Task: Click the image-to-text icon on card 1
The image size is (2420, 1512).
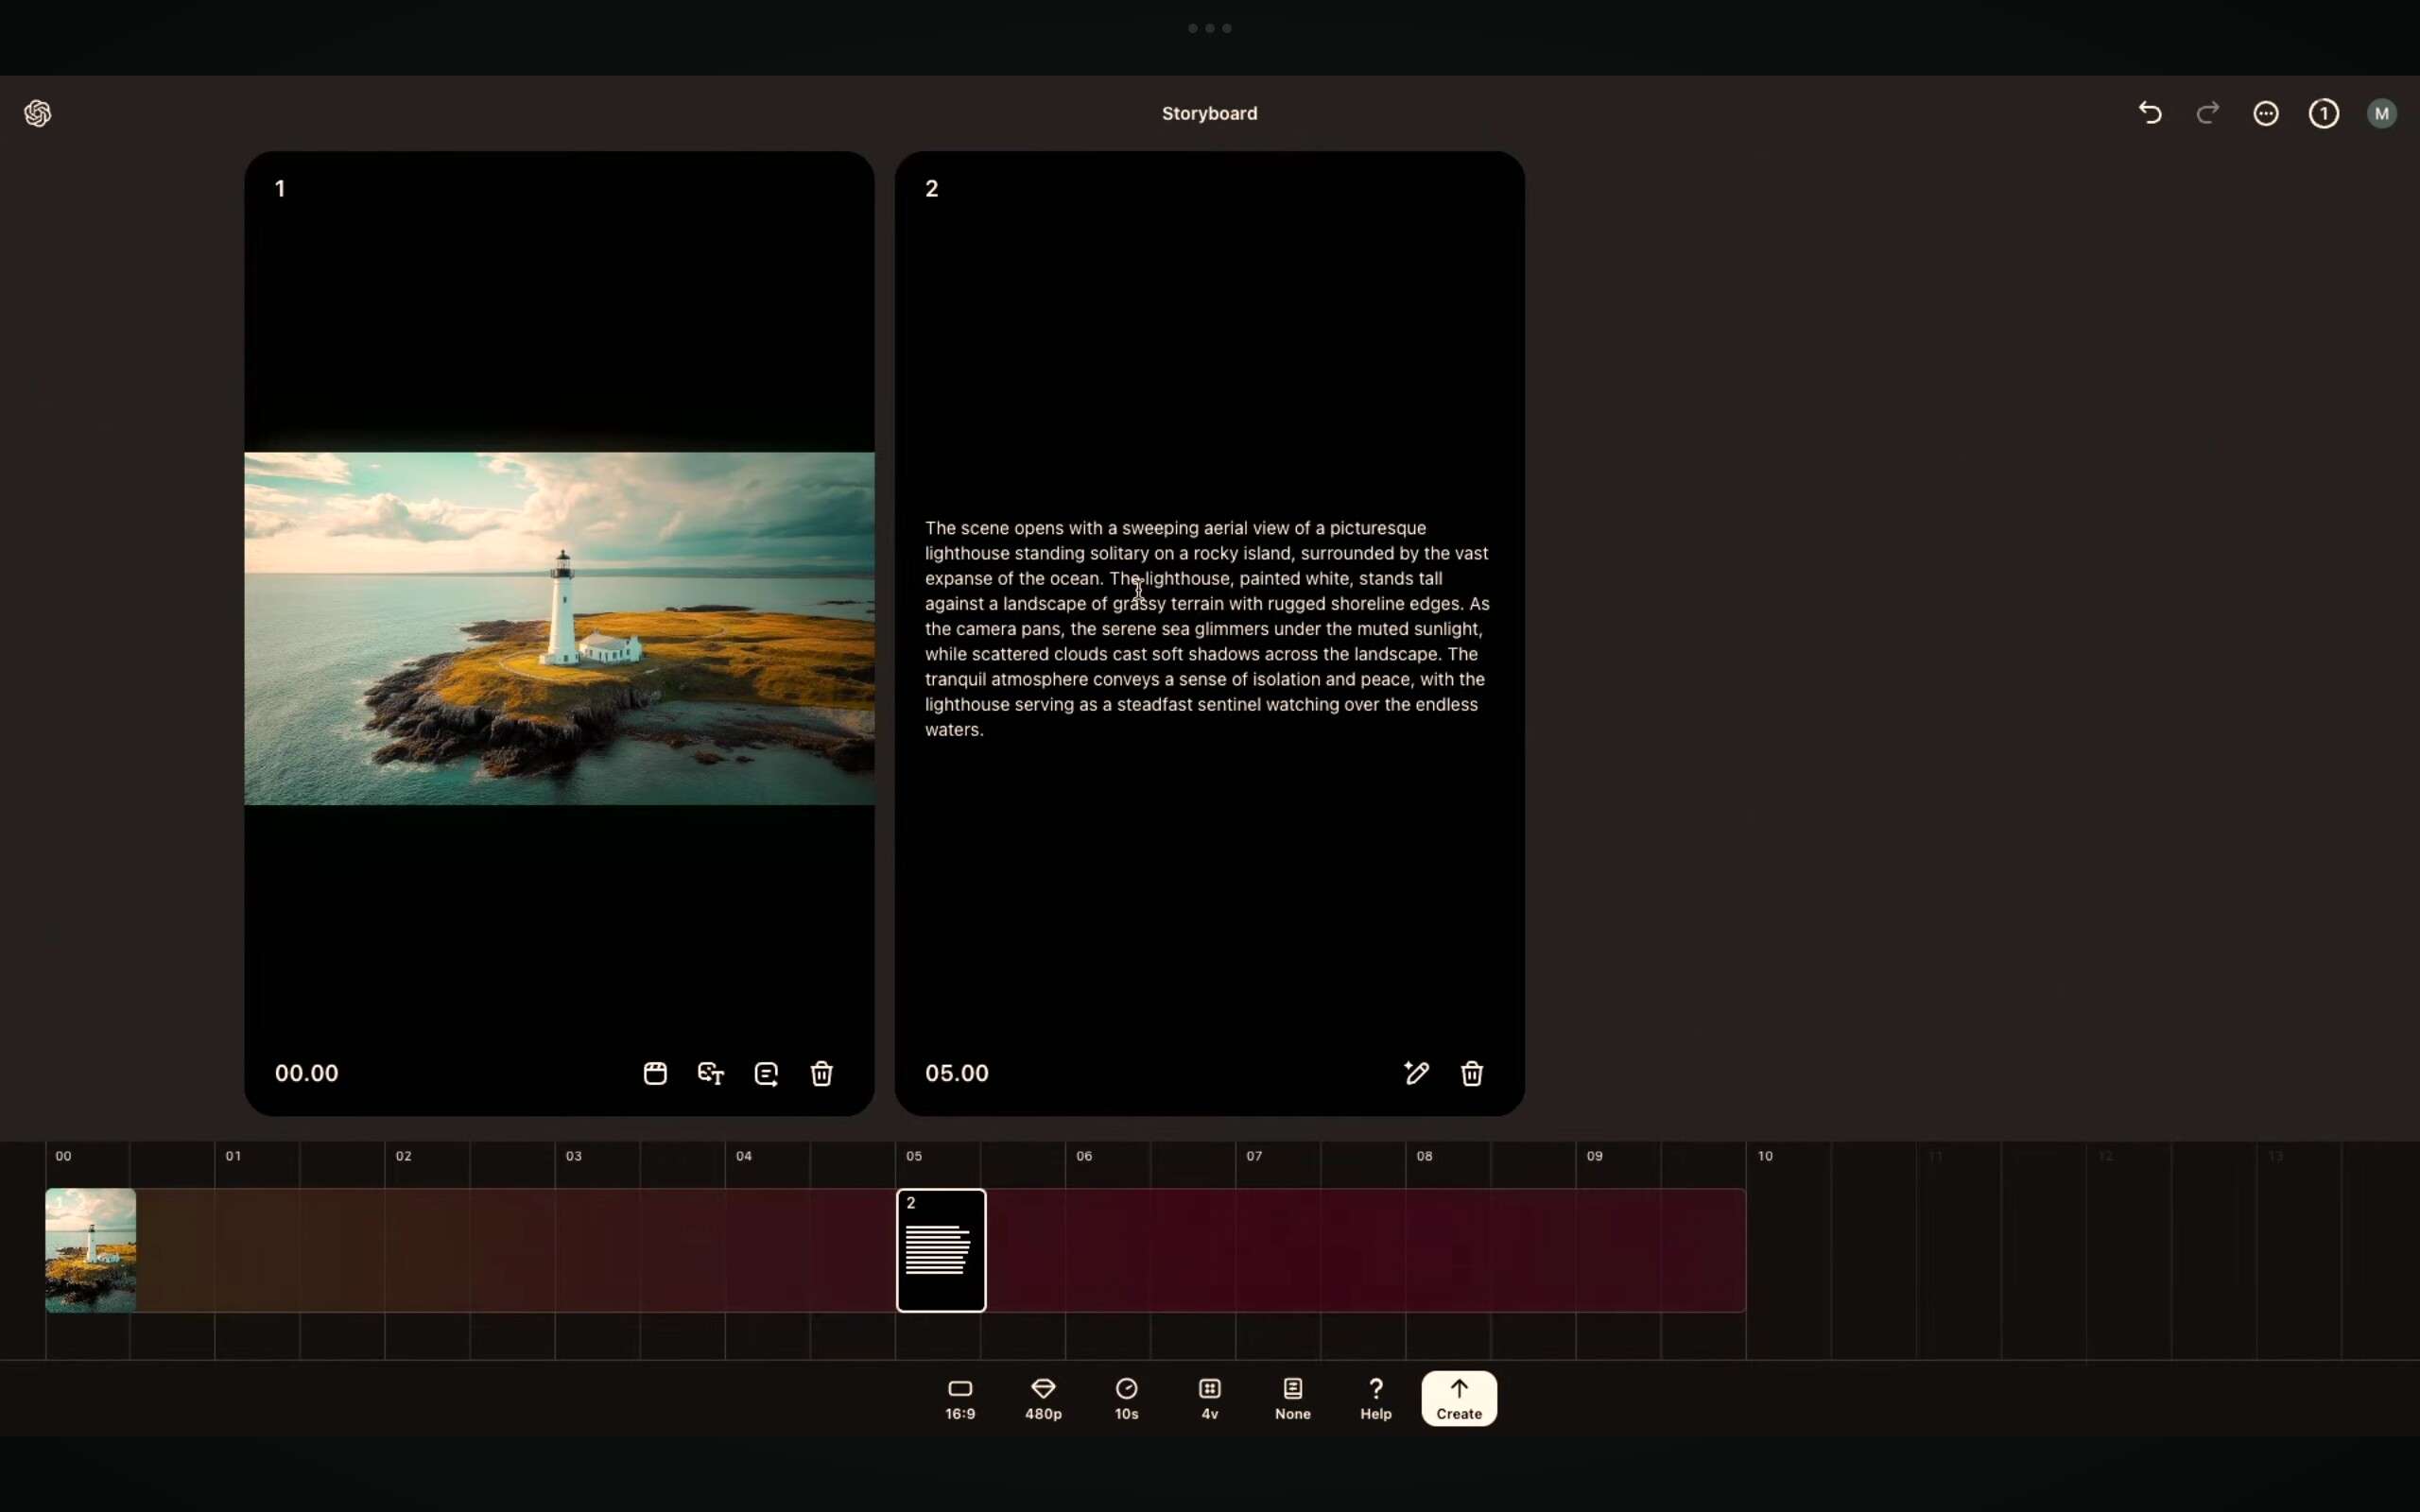Action: click(x=711, y=1073)
